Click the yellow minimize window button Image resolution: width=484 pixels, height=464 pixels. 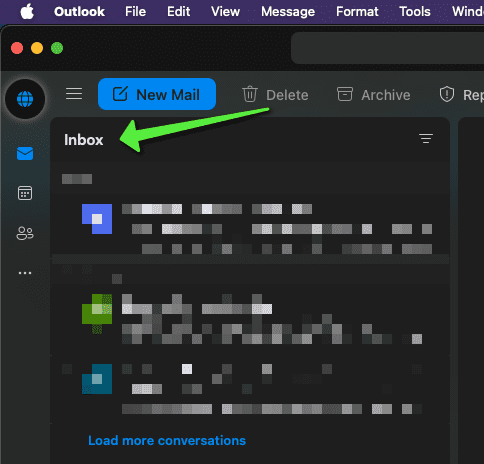(x=37, y=48)
